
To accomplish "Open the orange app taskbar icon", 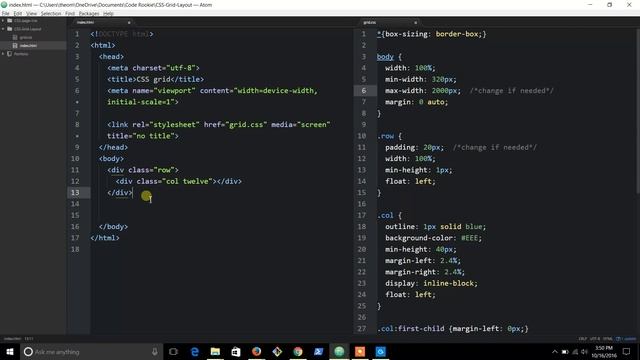I will point(360,352).
